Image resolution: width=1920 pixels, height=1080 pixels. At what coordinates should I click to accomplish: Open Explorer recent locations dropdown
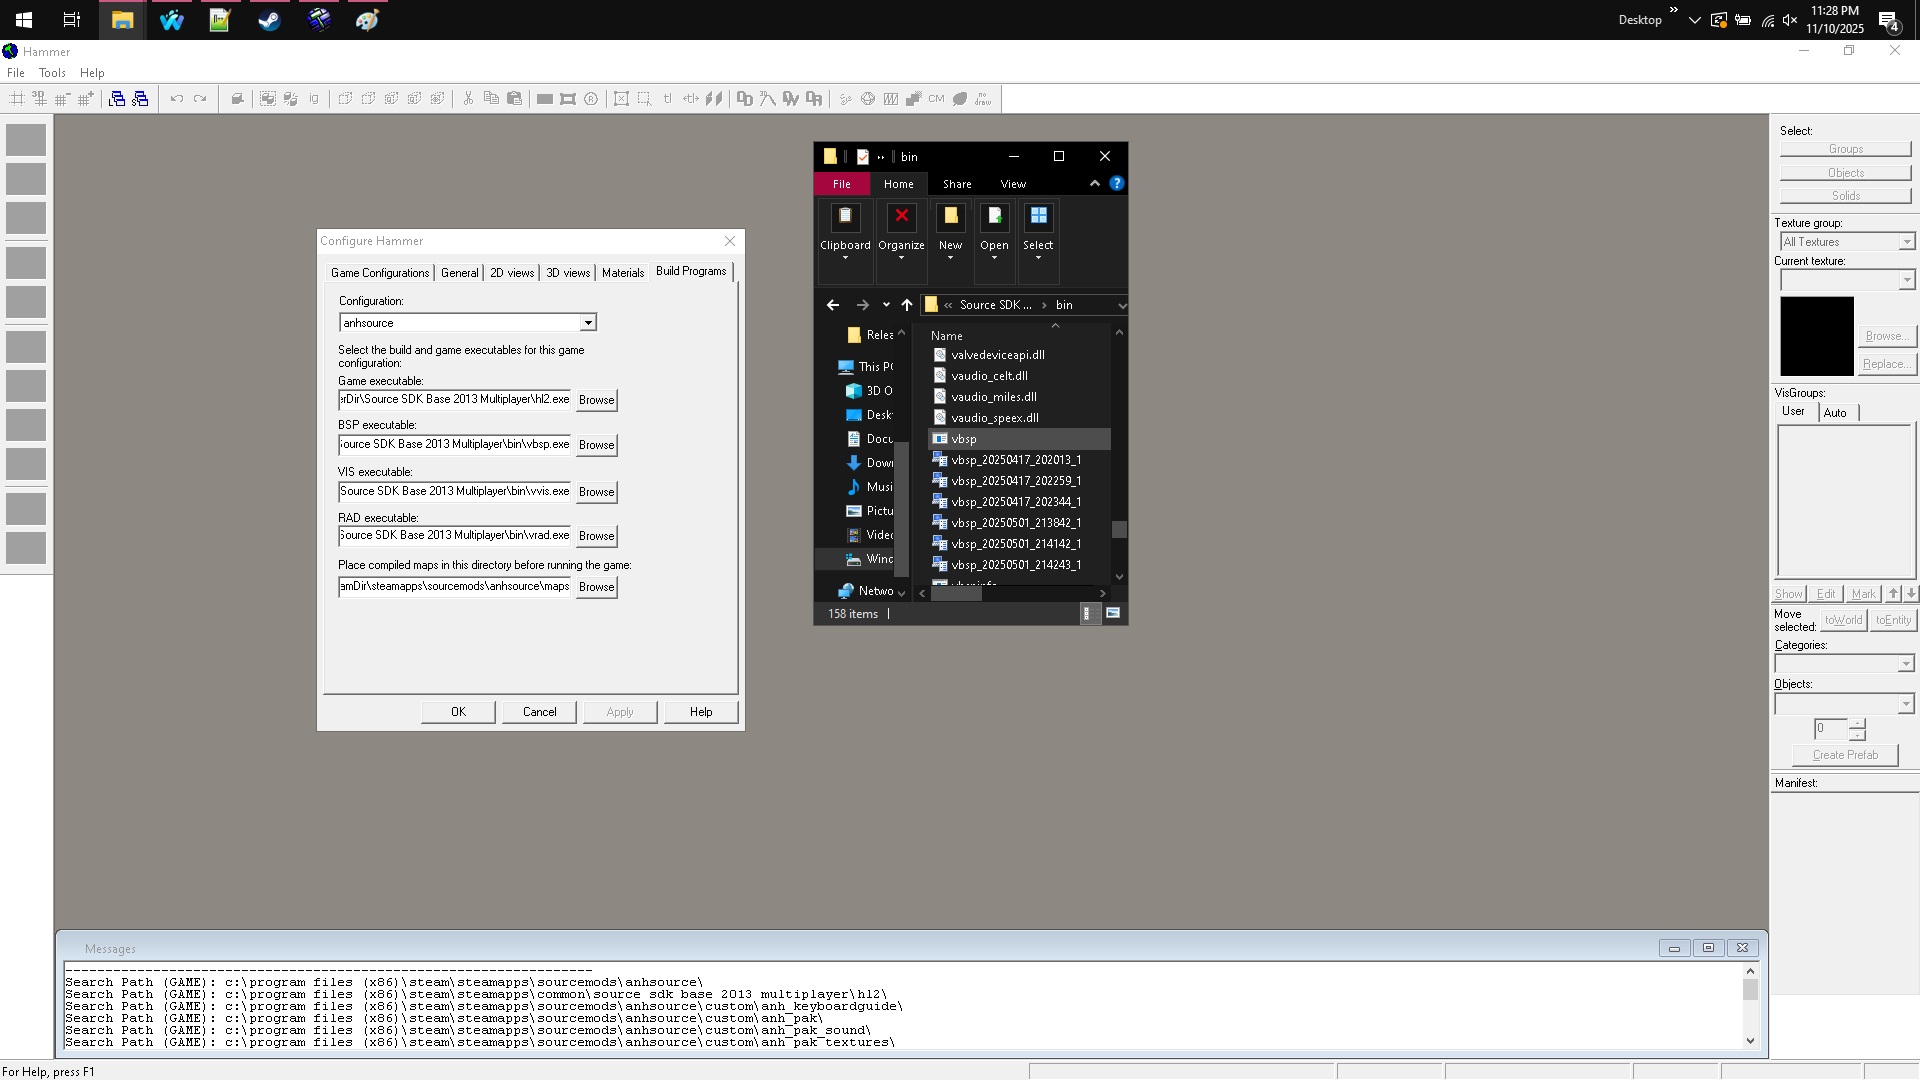[x=886, y=305]
